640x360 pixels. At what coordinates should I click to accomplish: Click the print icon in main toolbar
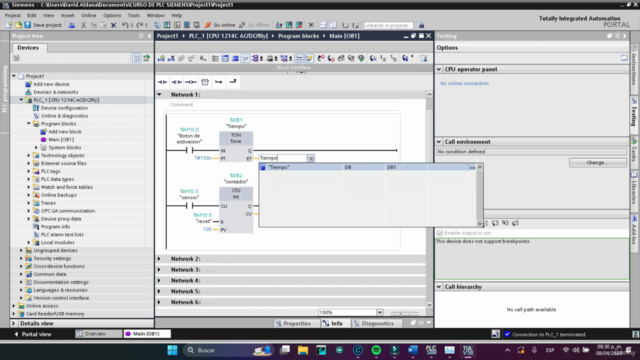coord(71,25)
